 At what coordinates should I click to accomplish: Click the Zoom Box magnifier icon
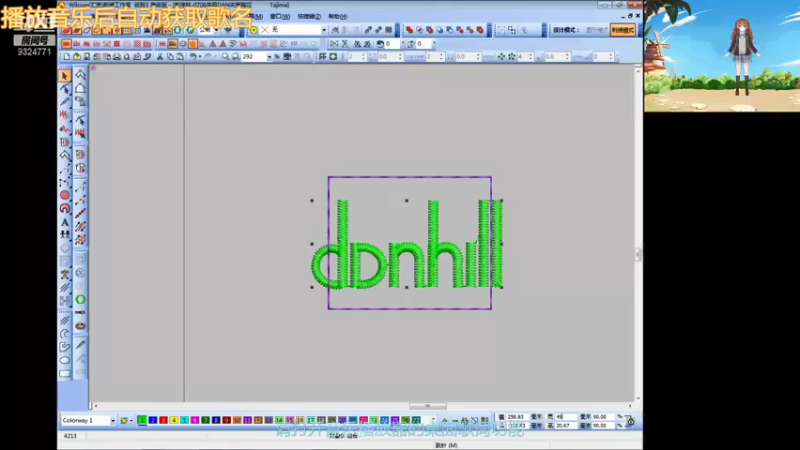(x=235, y=57)
